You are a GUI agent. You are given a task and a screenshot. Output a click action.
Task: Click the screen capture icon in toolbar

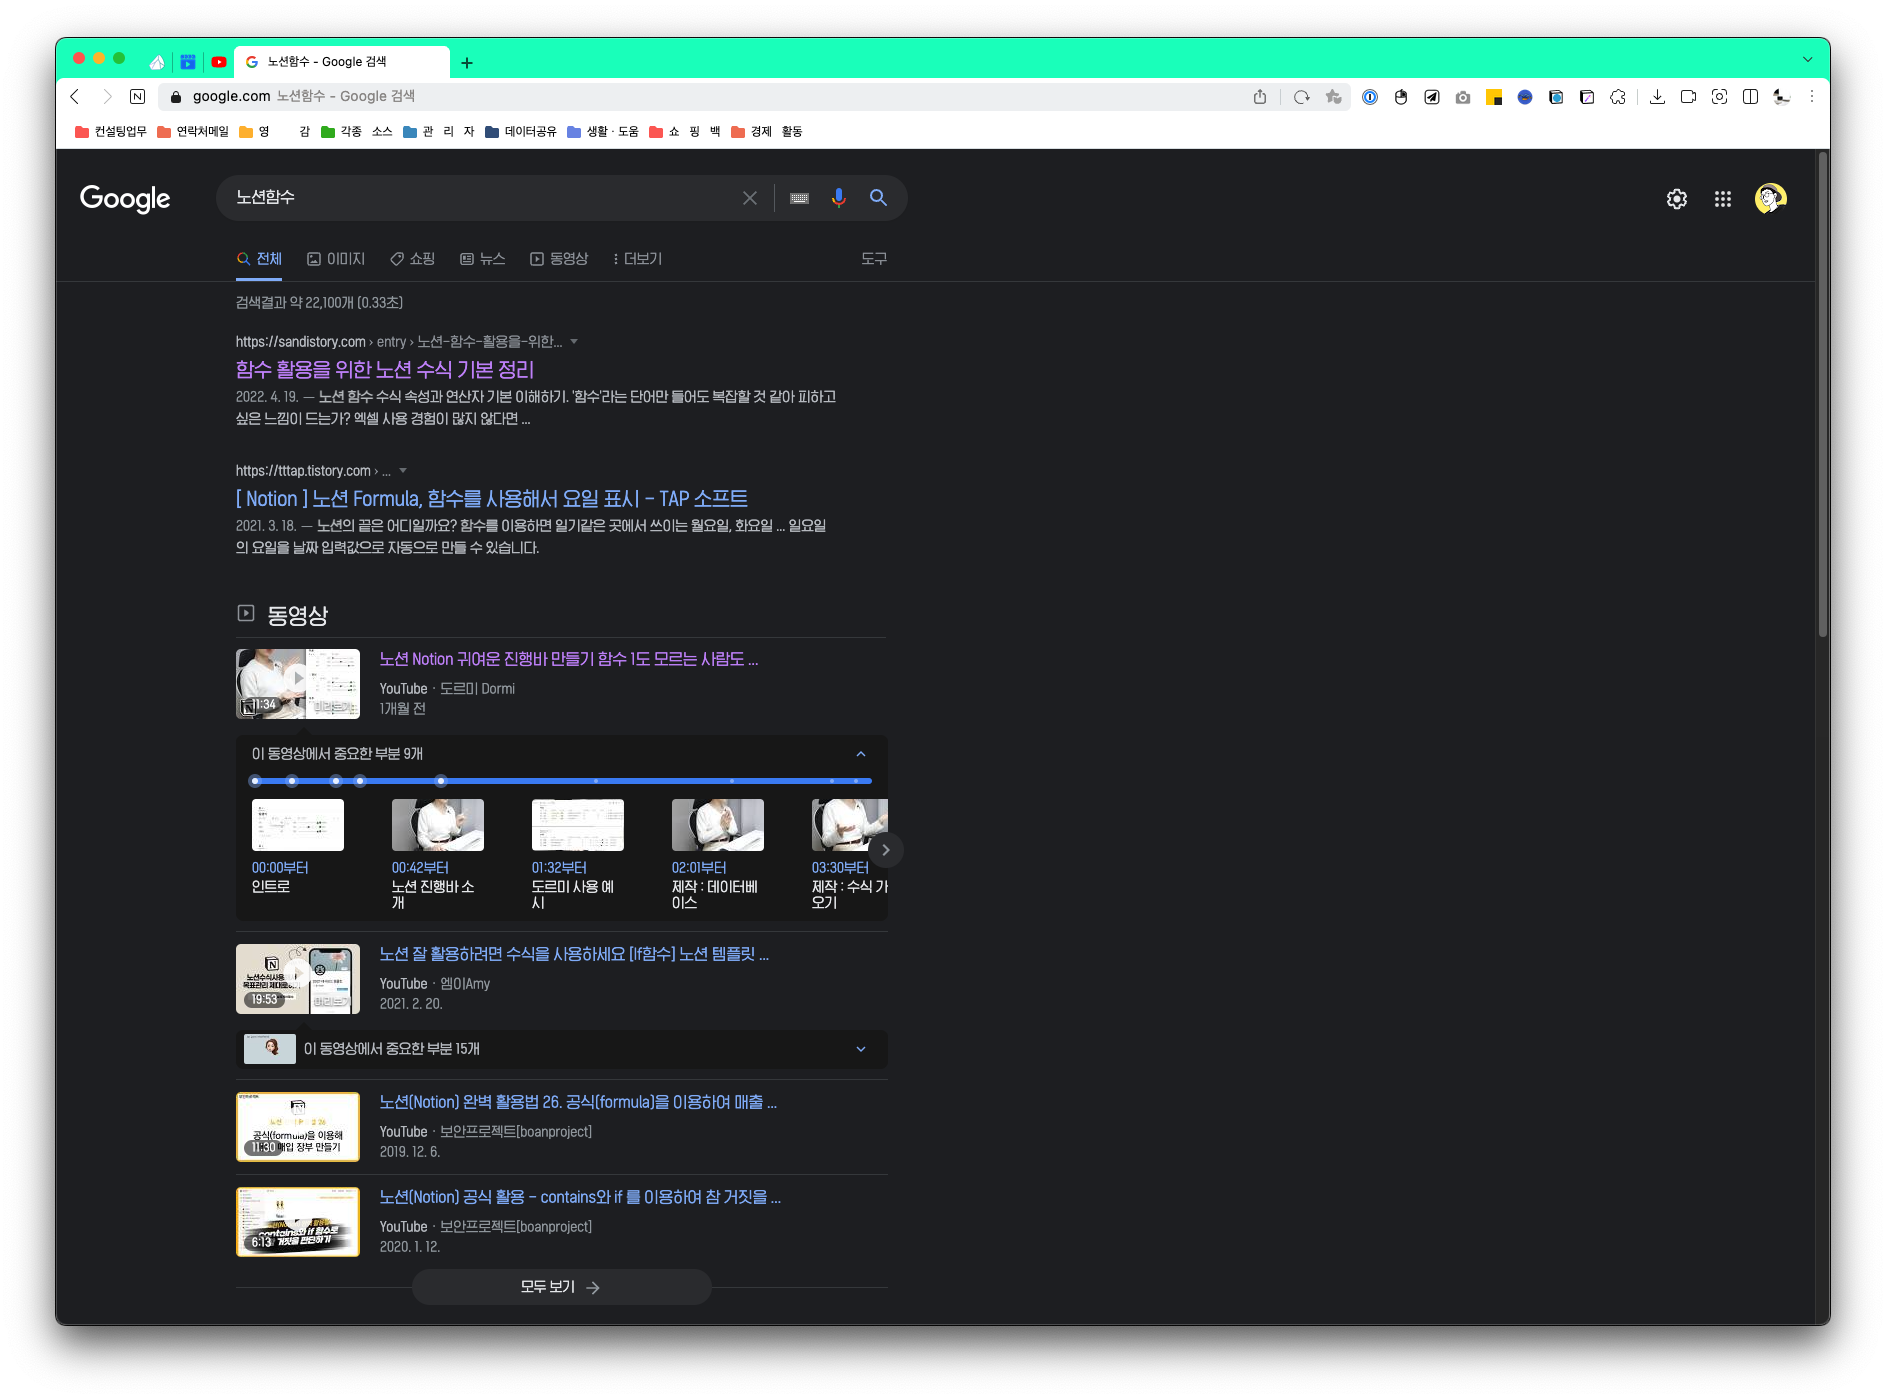point(1719,97)
